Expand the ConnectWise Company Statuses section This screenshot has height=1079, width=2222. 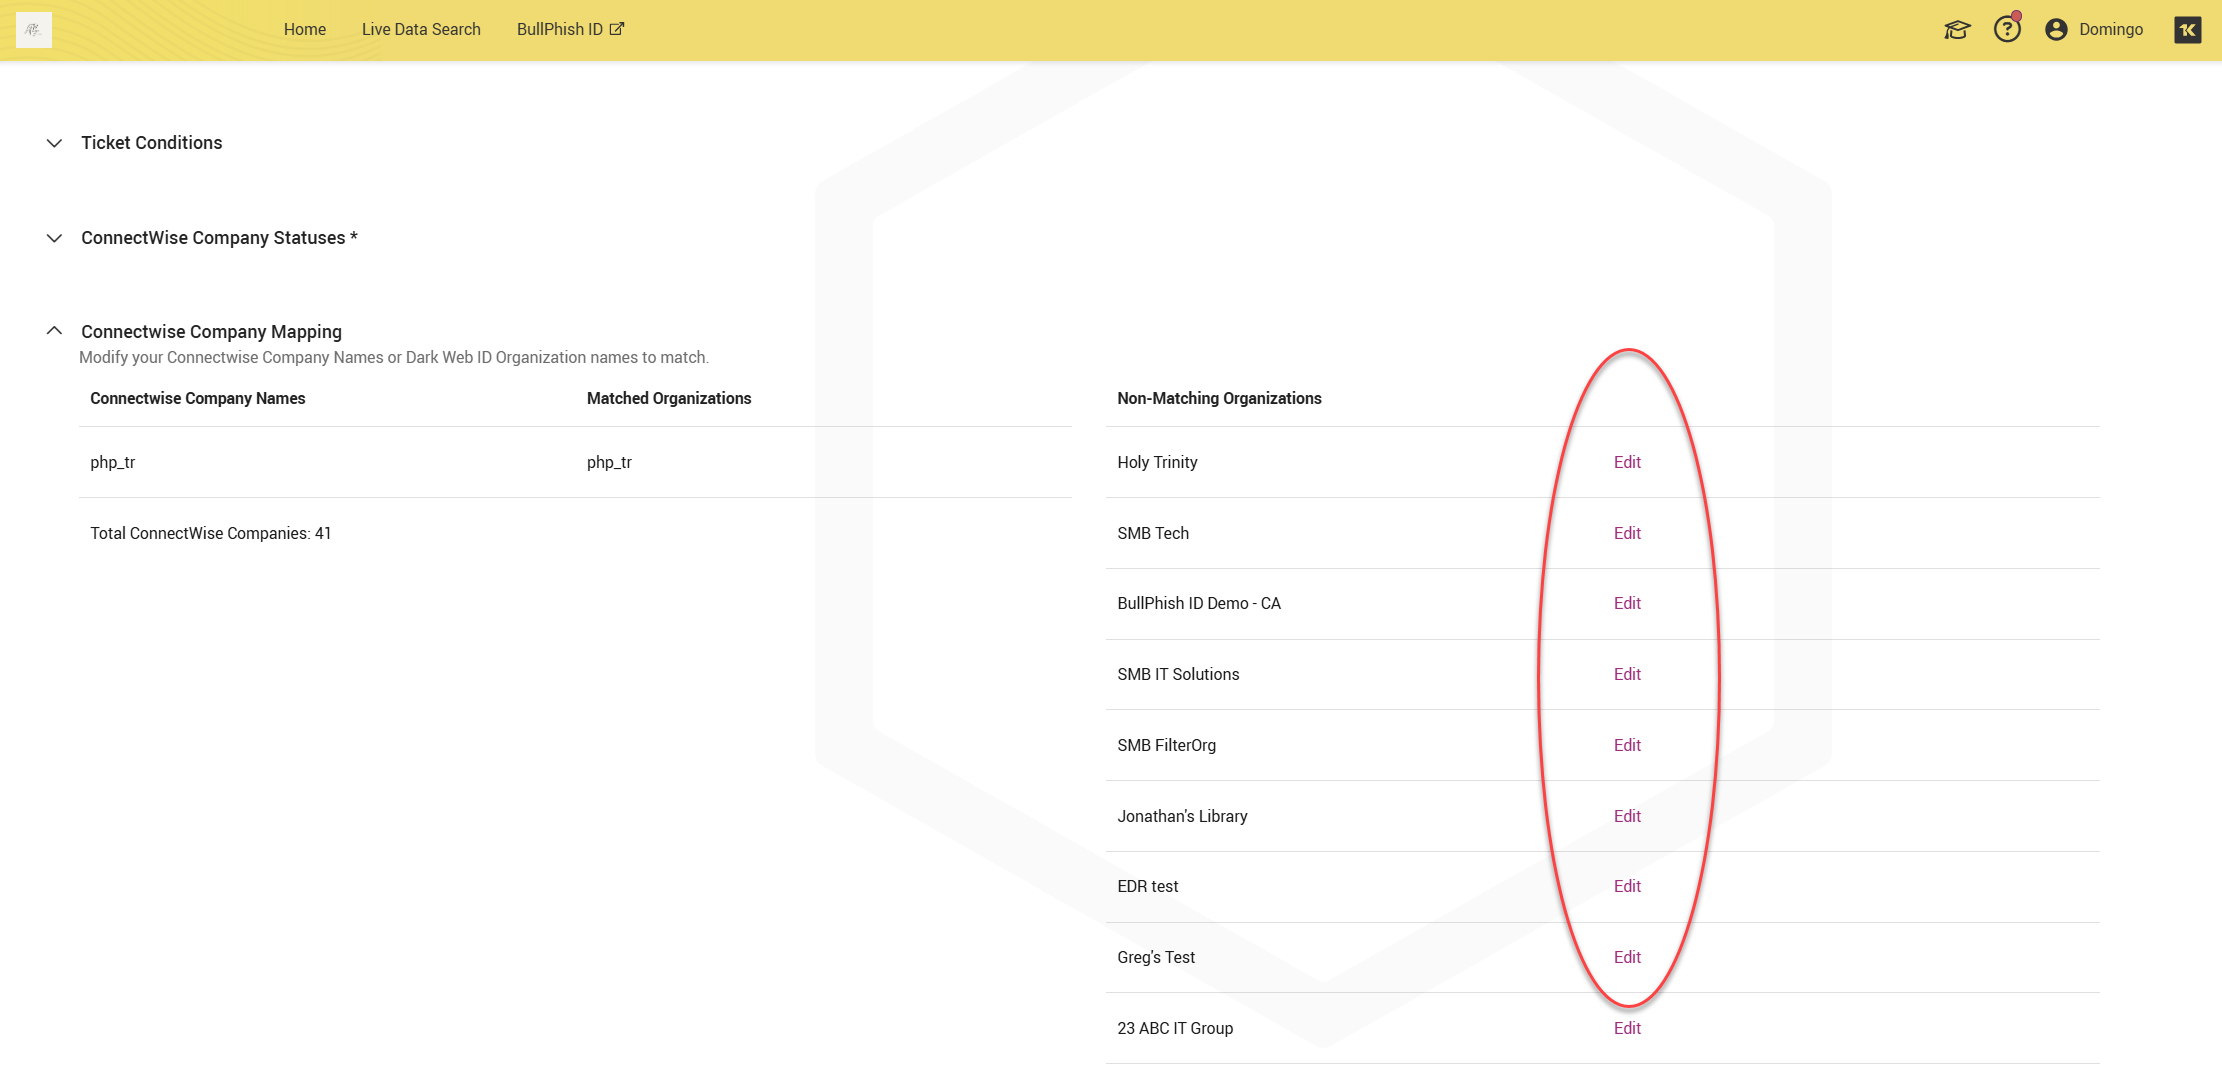(55, 238)
